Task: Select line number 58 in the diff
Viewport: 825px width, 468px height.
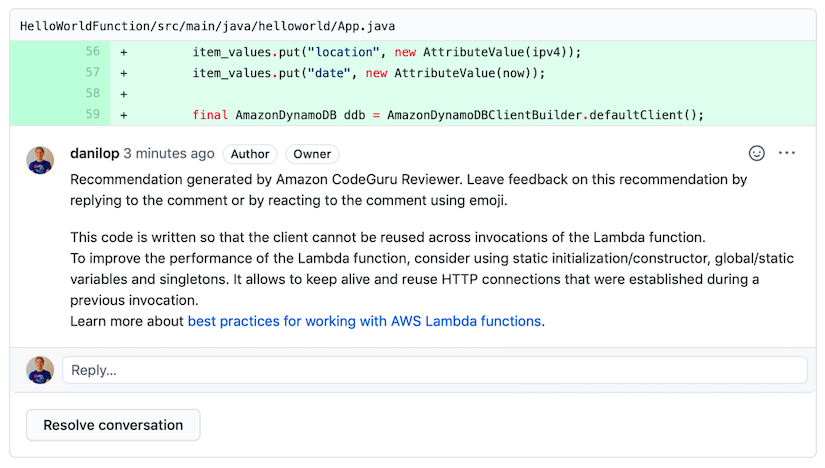Action: tap(93, 93)
